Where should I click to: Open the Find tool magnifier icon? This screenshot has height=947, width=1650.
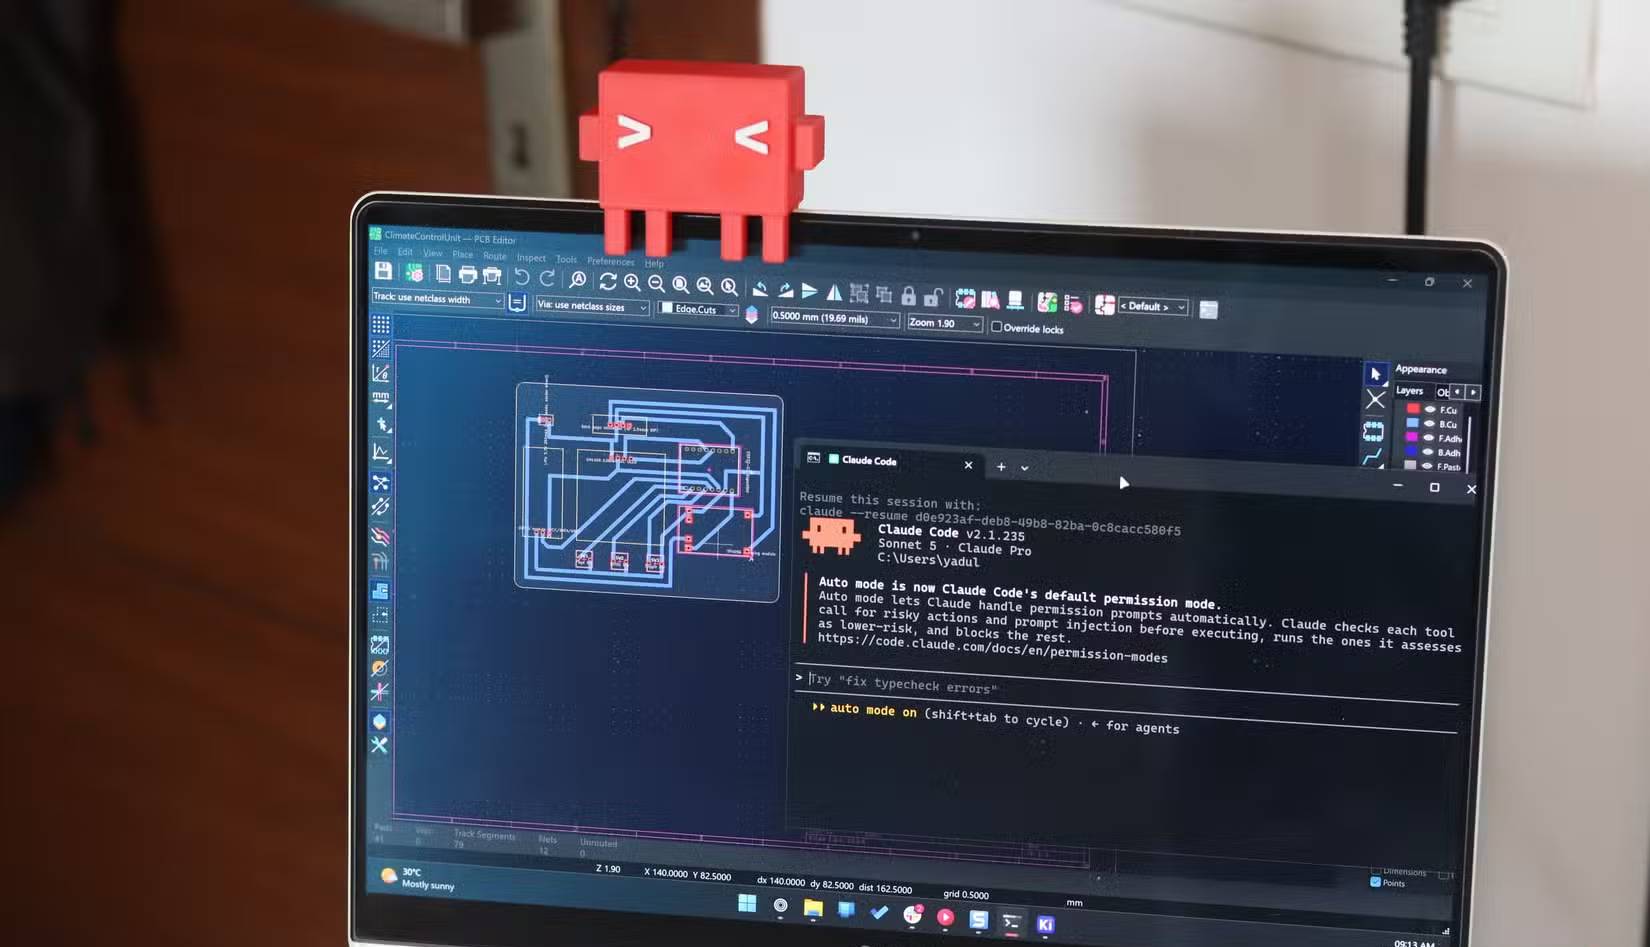point(578,280)
